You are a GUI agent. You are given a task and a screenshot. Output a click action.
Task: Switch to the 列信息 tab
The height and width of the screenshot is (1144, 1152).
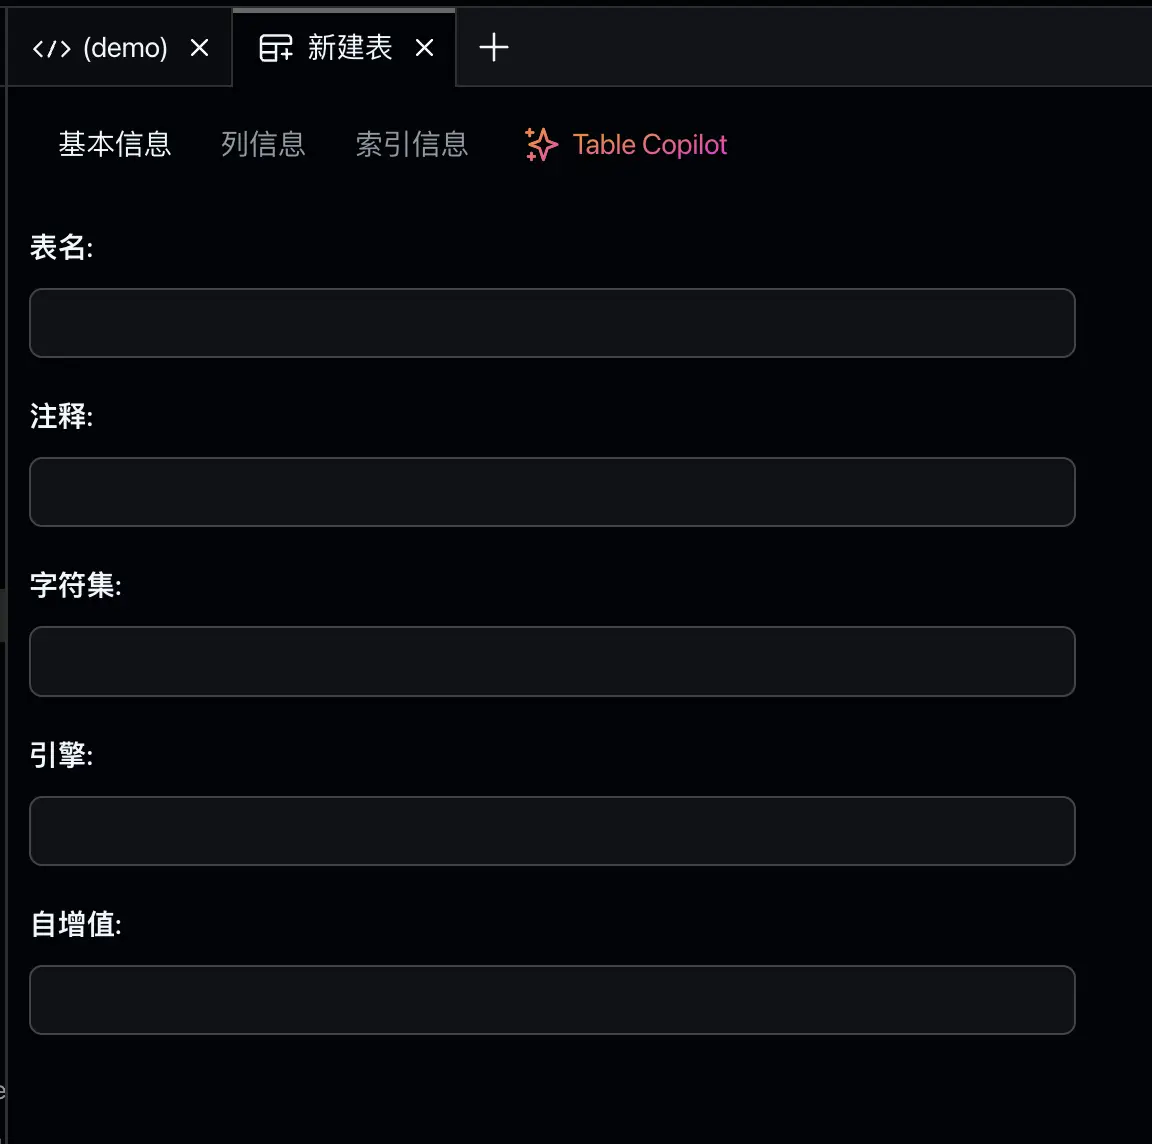[x=263, y=145]
